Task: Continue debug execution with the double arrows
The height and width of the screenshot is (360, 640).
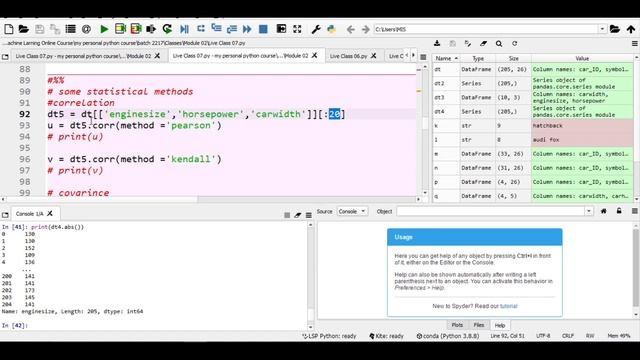Action: (247, 29)
